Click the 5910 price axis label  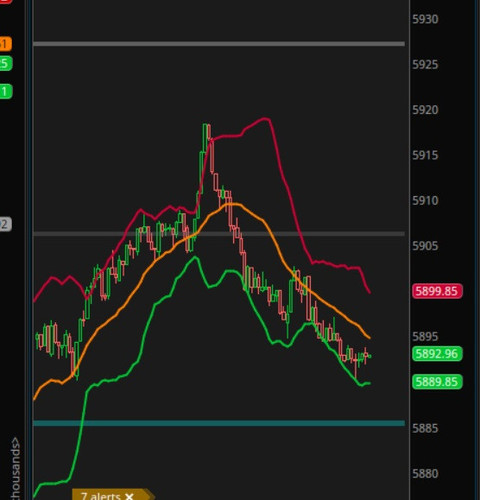425,201
